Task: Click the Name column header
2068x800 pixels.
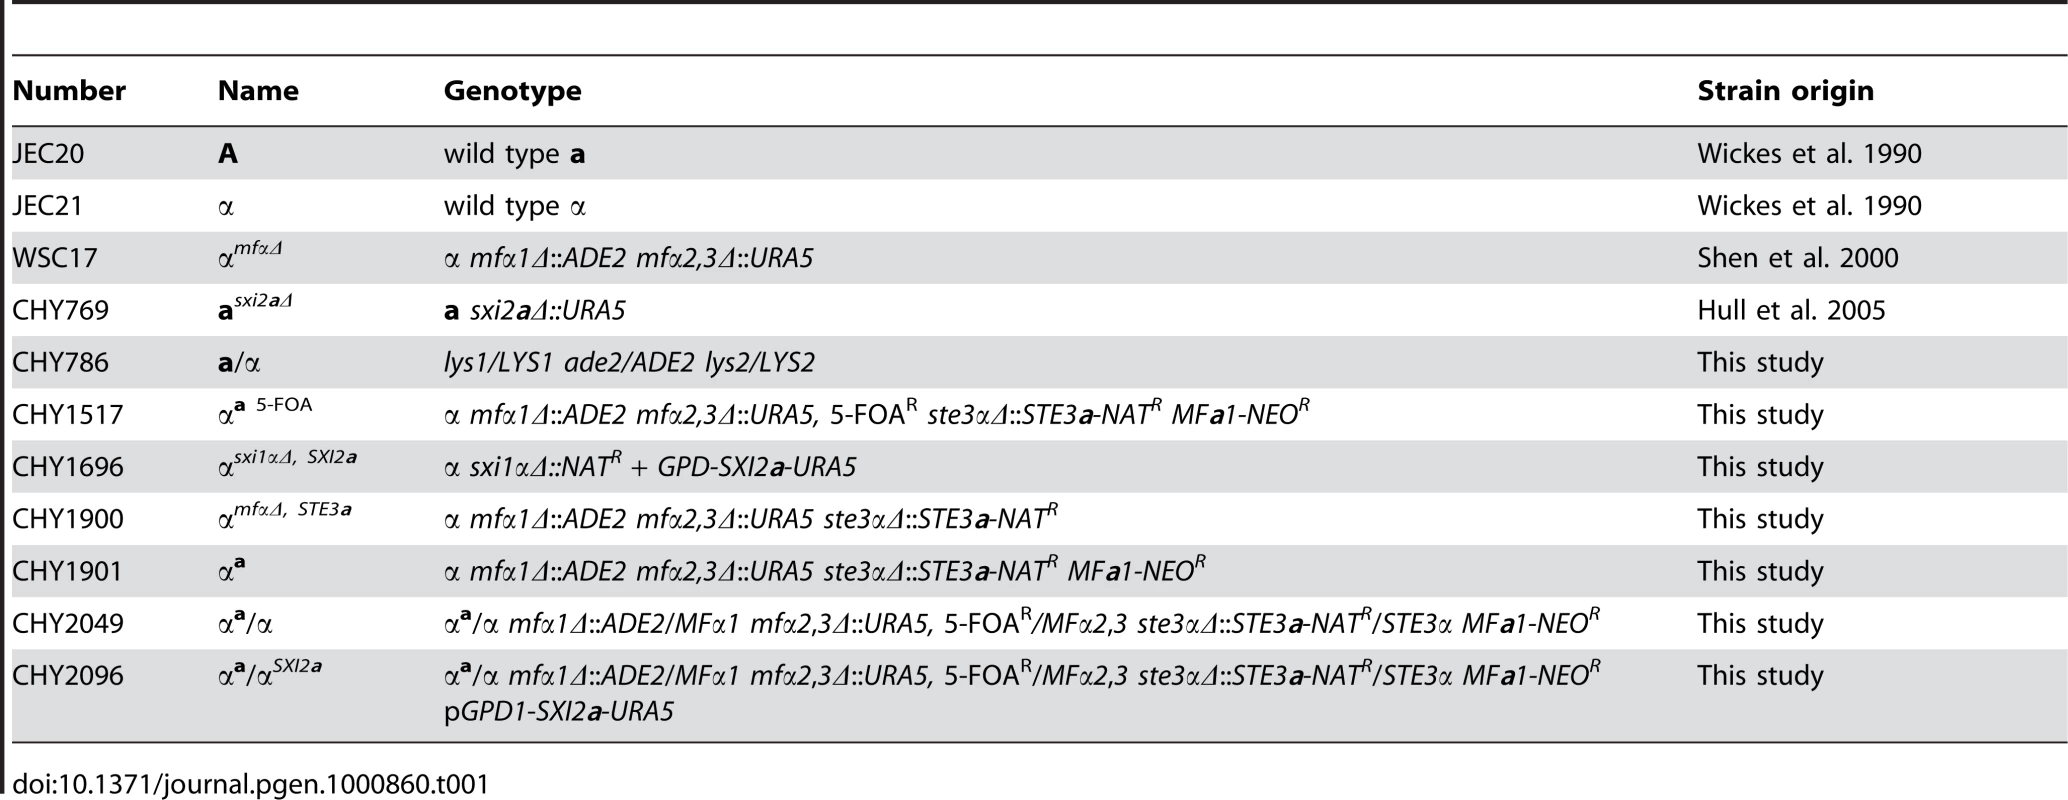Action: coord(258,91)
